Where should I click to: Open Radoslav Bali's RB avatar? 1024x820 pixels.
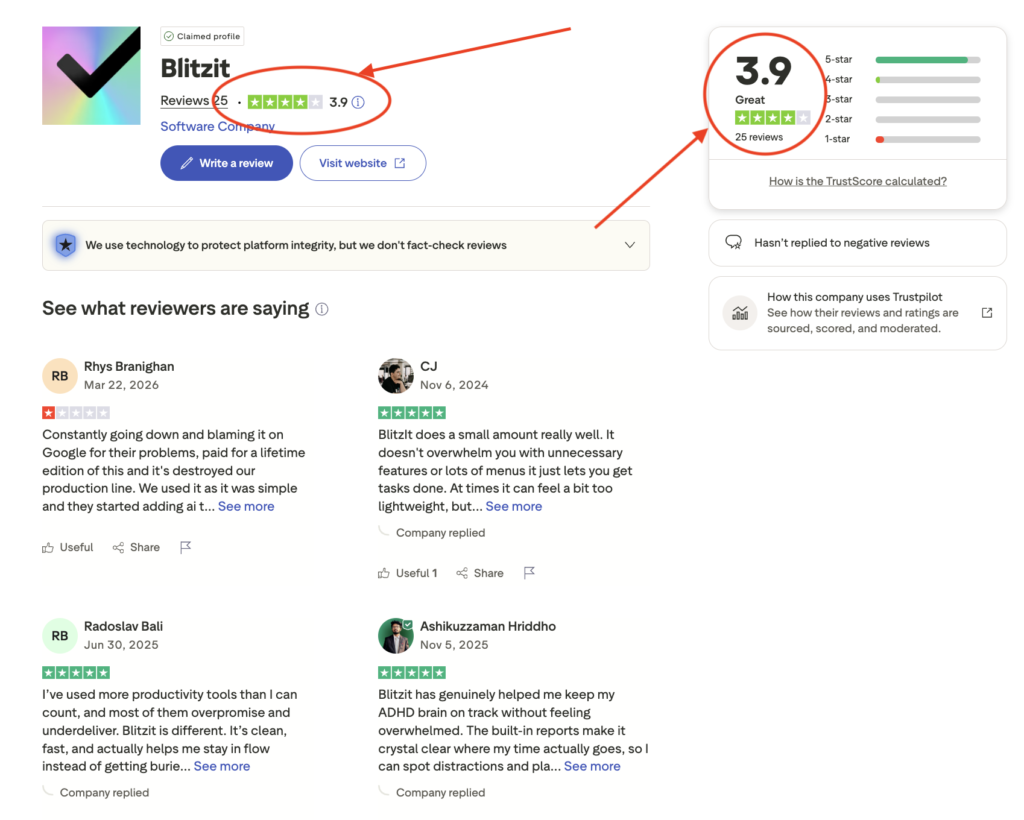(x=59, y=636)
